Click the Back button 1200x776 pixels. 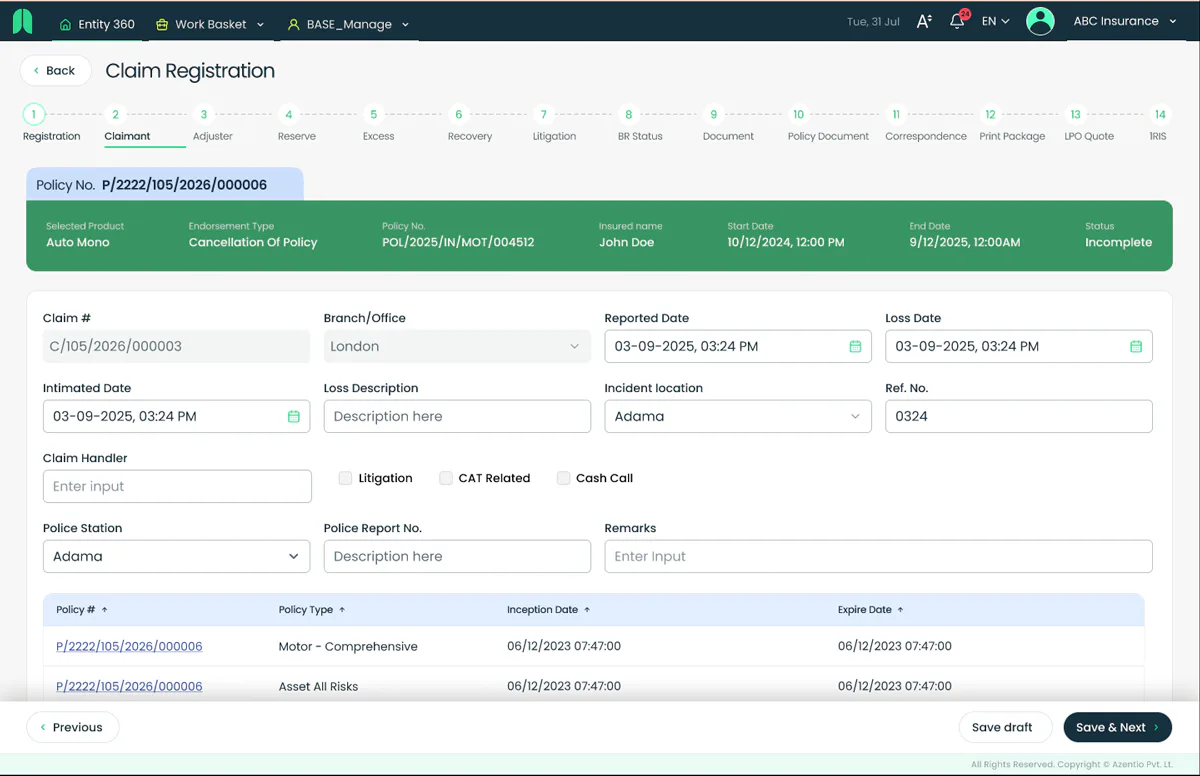pyautogui.click(x=55, y=71)
